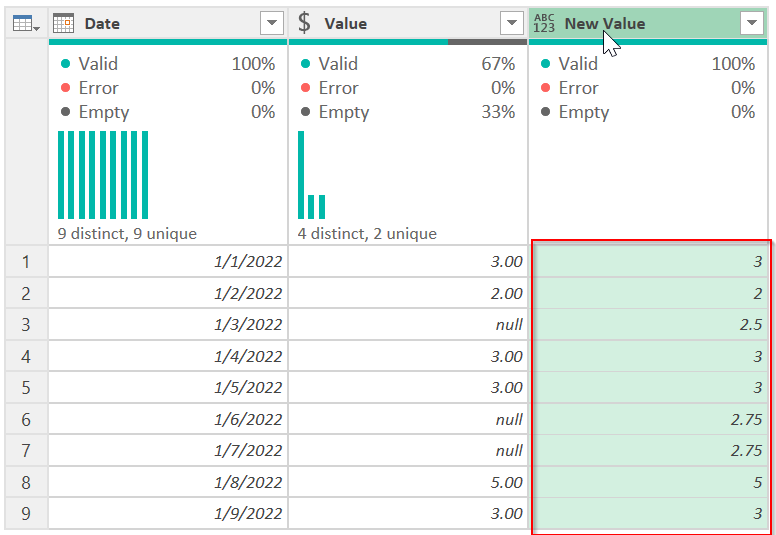776x535 pixels.
Task: Select row number 9
Action: click(26, 513)
